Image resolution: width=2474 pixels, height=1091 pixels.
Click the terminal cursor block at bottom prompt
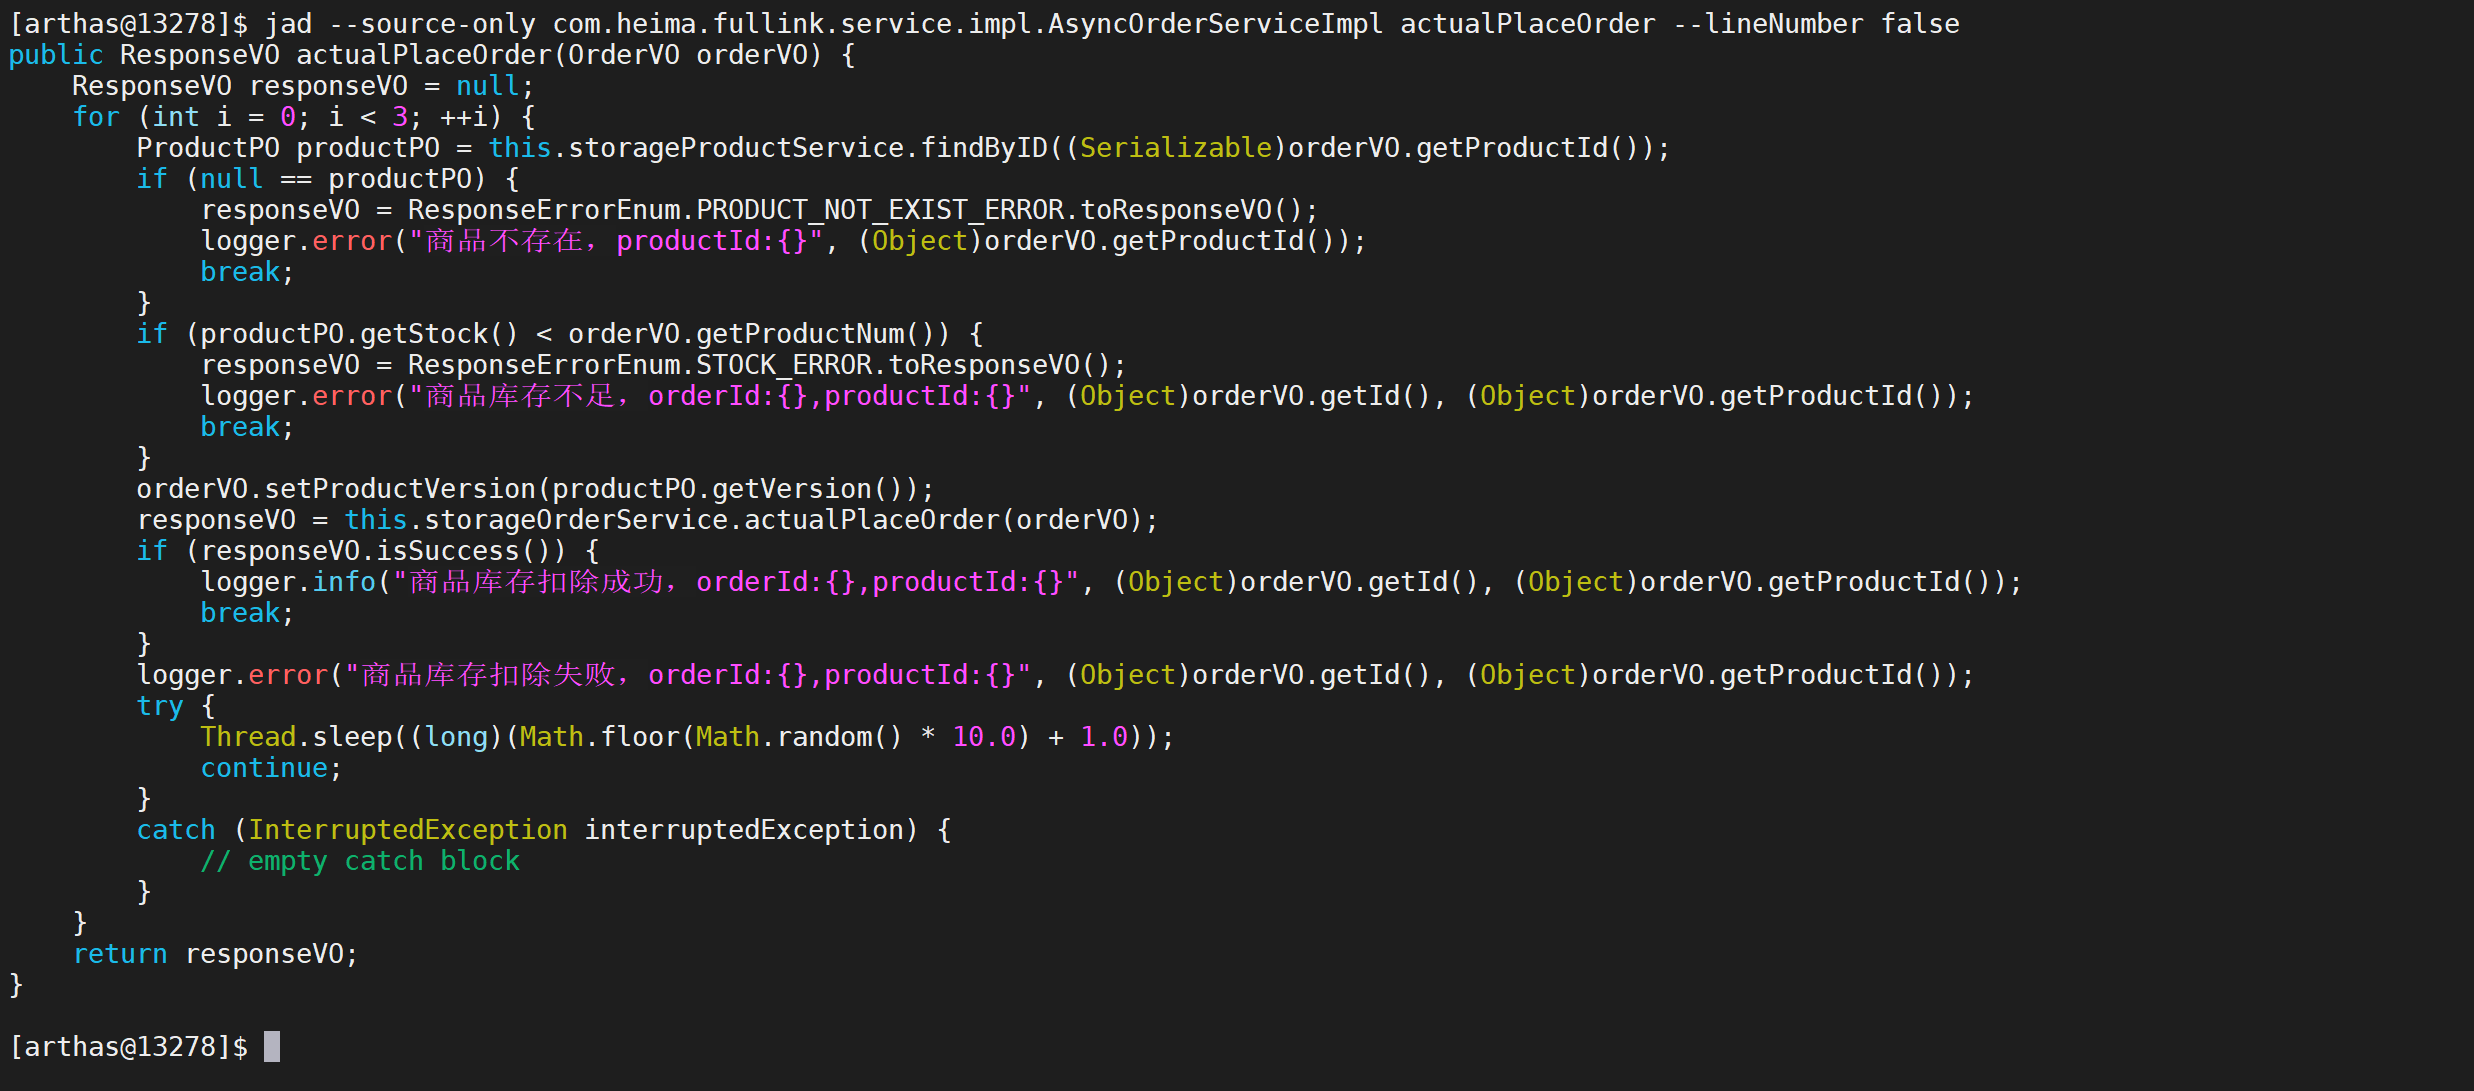272,1047
